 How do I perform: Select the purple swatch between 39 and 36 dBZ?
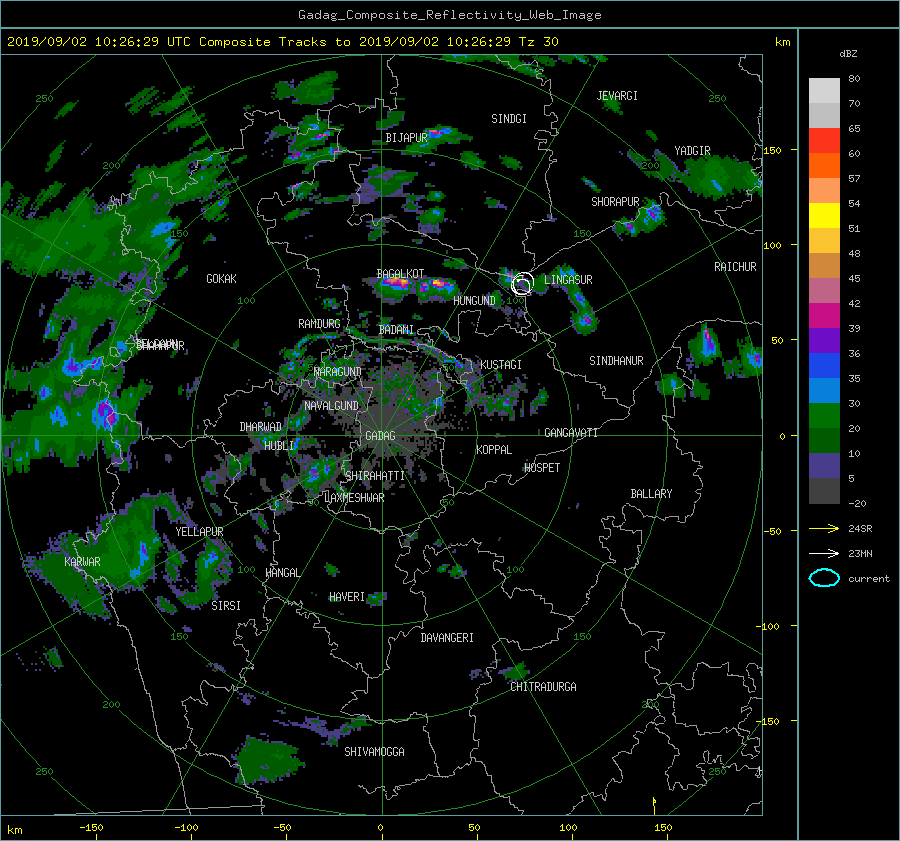824,341
